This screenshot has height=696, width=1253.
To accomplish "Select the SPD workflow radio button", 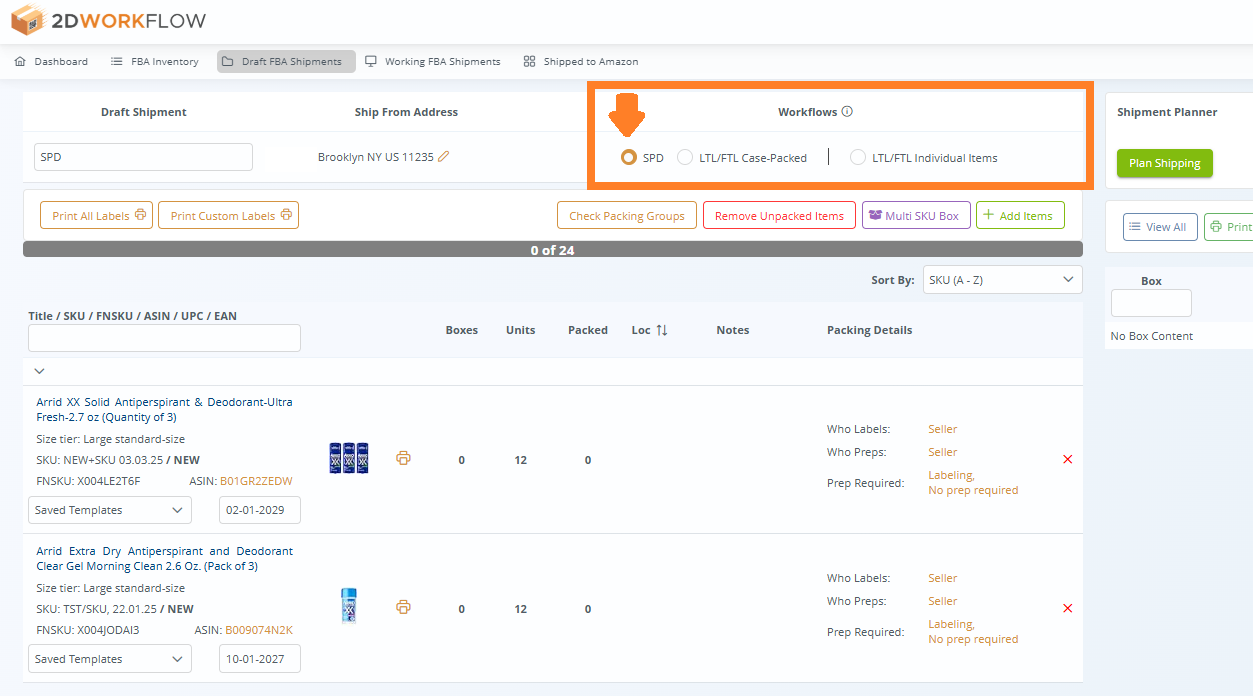I will (x=628, y=157).
